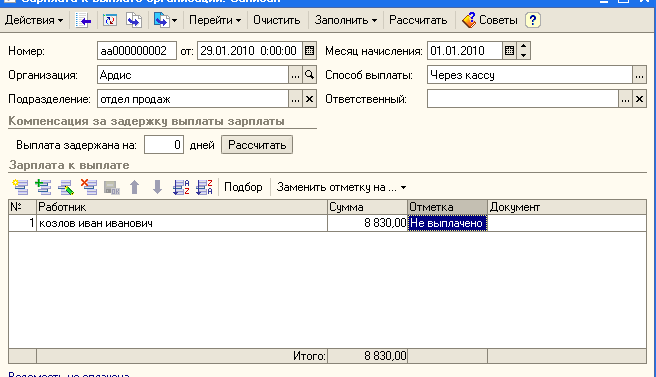Click Рассчитать button for compensation
The image size is (656, 377).
(257, 145)
